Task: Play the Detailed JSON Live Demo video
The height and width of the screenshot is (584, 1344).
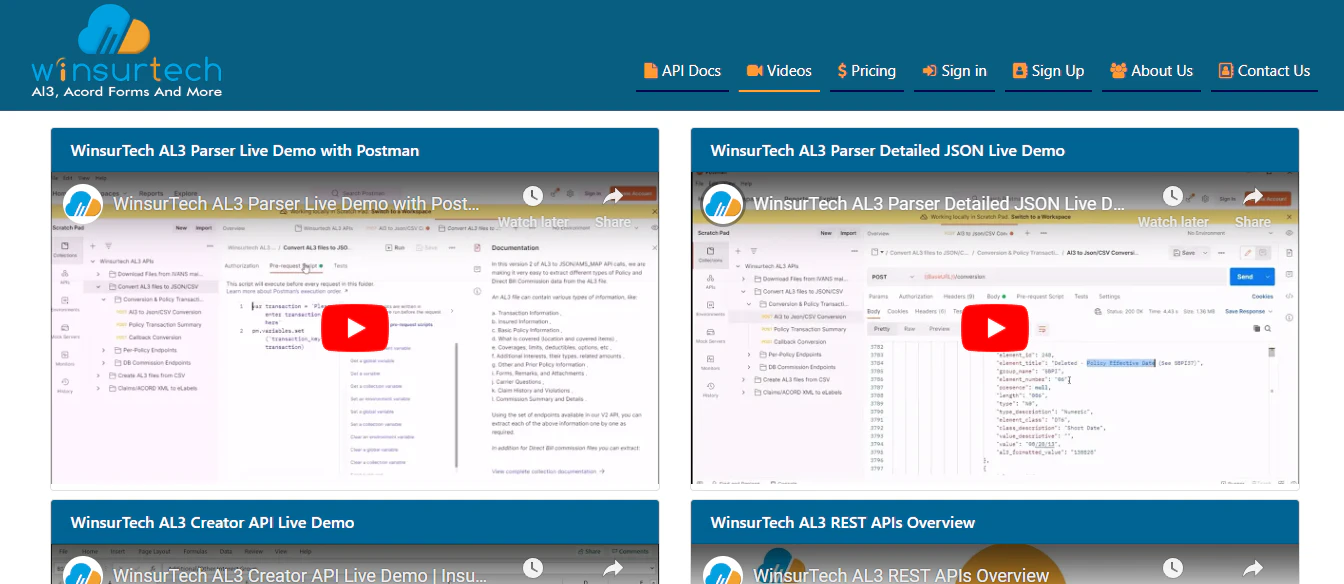Action: click(x=995, y=328)
